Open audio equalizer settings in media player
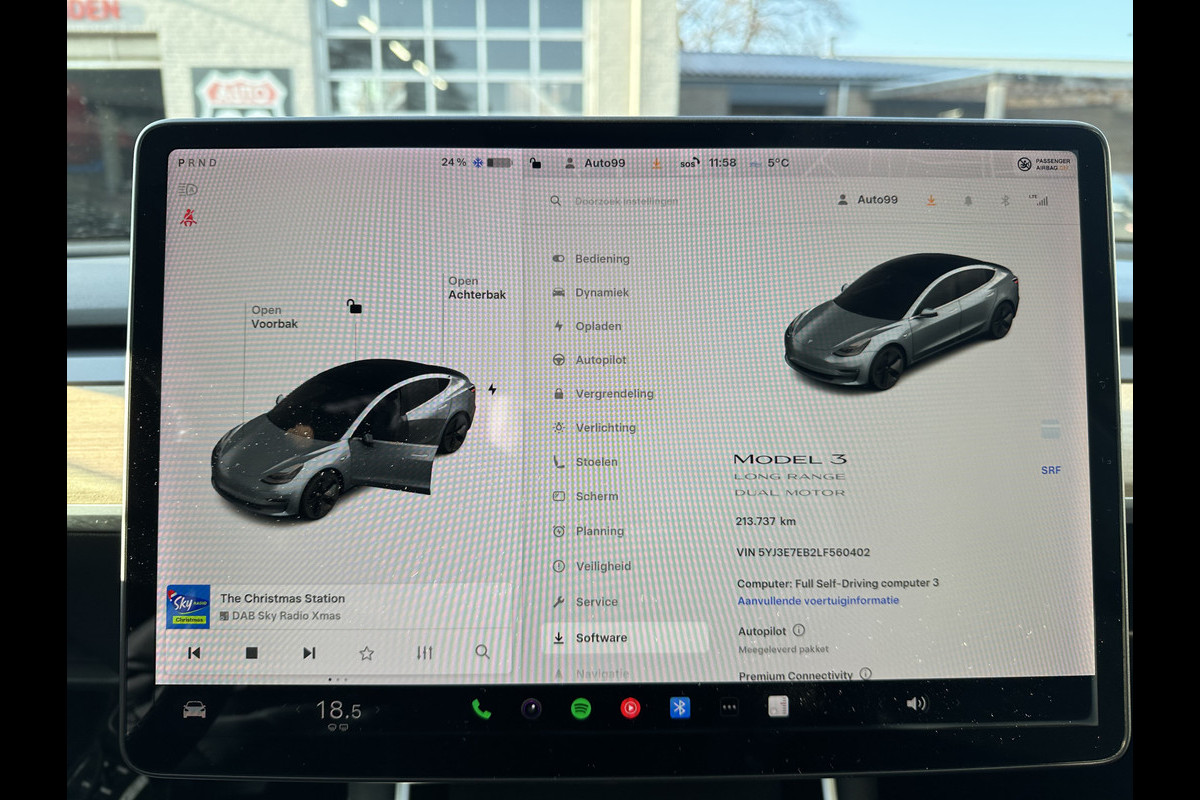This screenshot has height=800, width=1200. (x=425, y=652)
